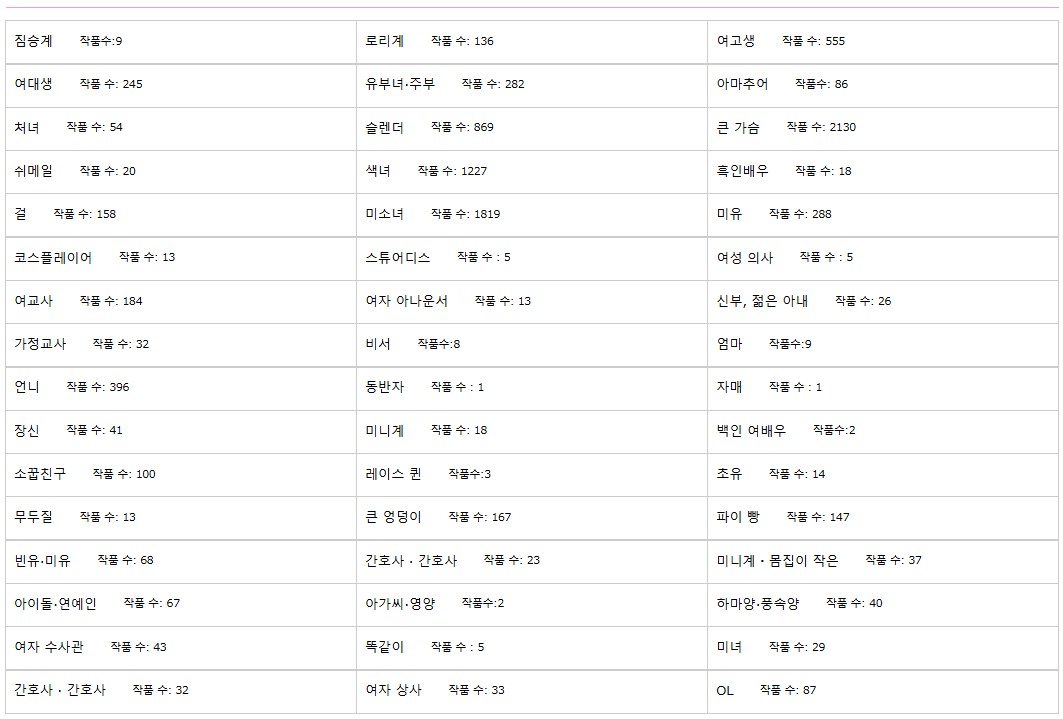The width and height of the screenshot is (1063, 719).
Task: Click the 레이스 퀸 category
Action: tap(393, 474)
